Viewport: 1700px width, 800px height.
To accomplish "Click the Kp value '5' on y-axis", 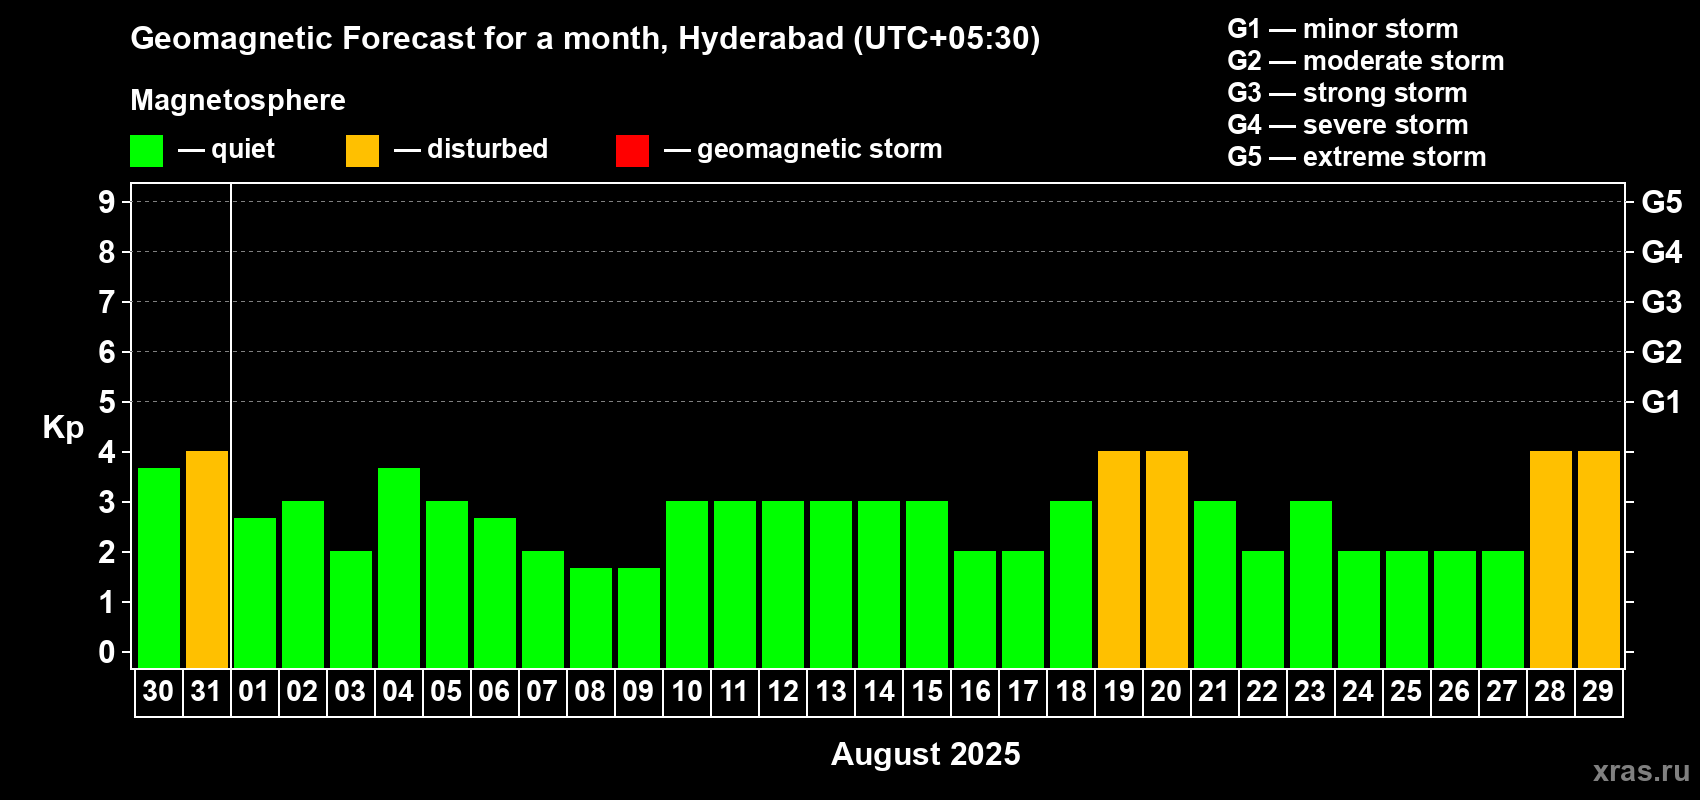I will [x=107, y=402].
